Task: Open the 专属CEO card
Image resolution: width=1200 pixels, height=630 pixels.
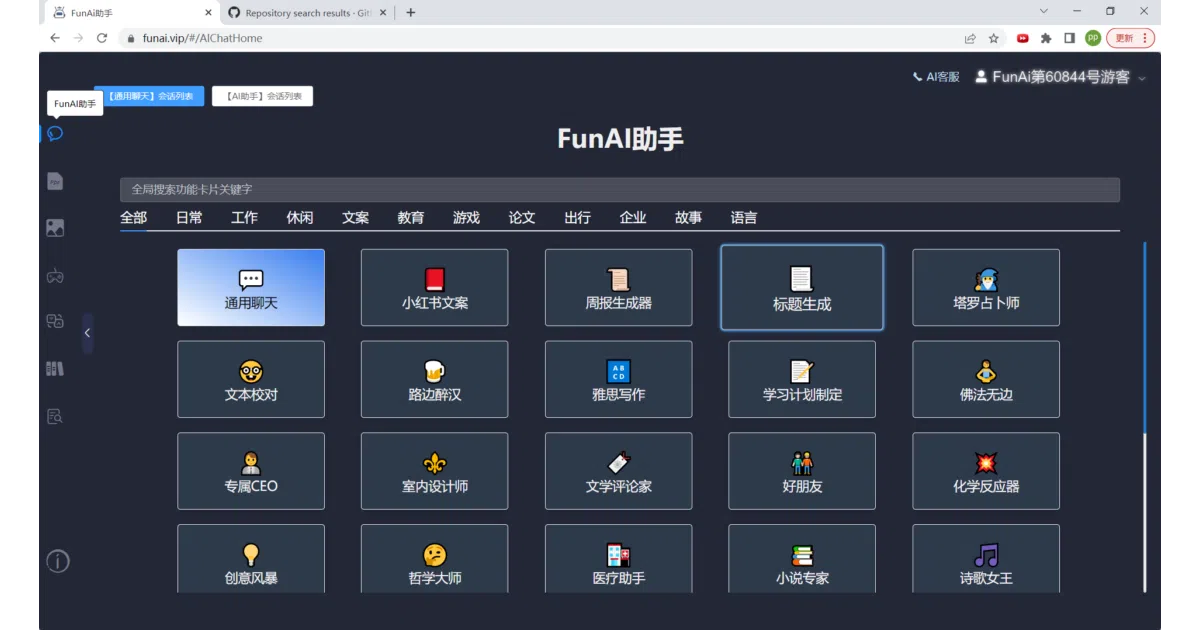Action: [251, 471]
